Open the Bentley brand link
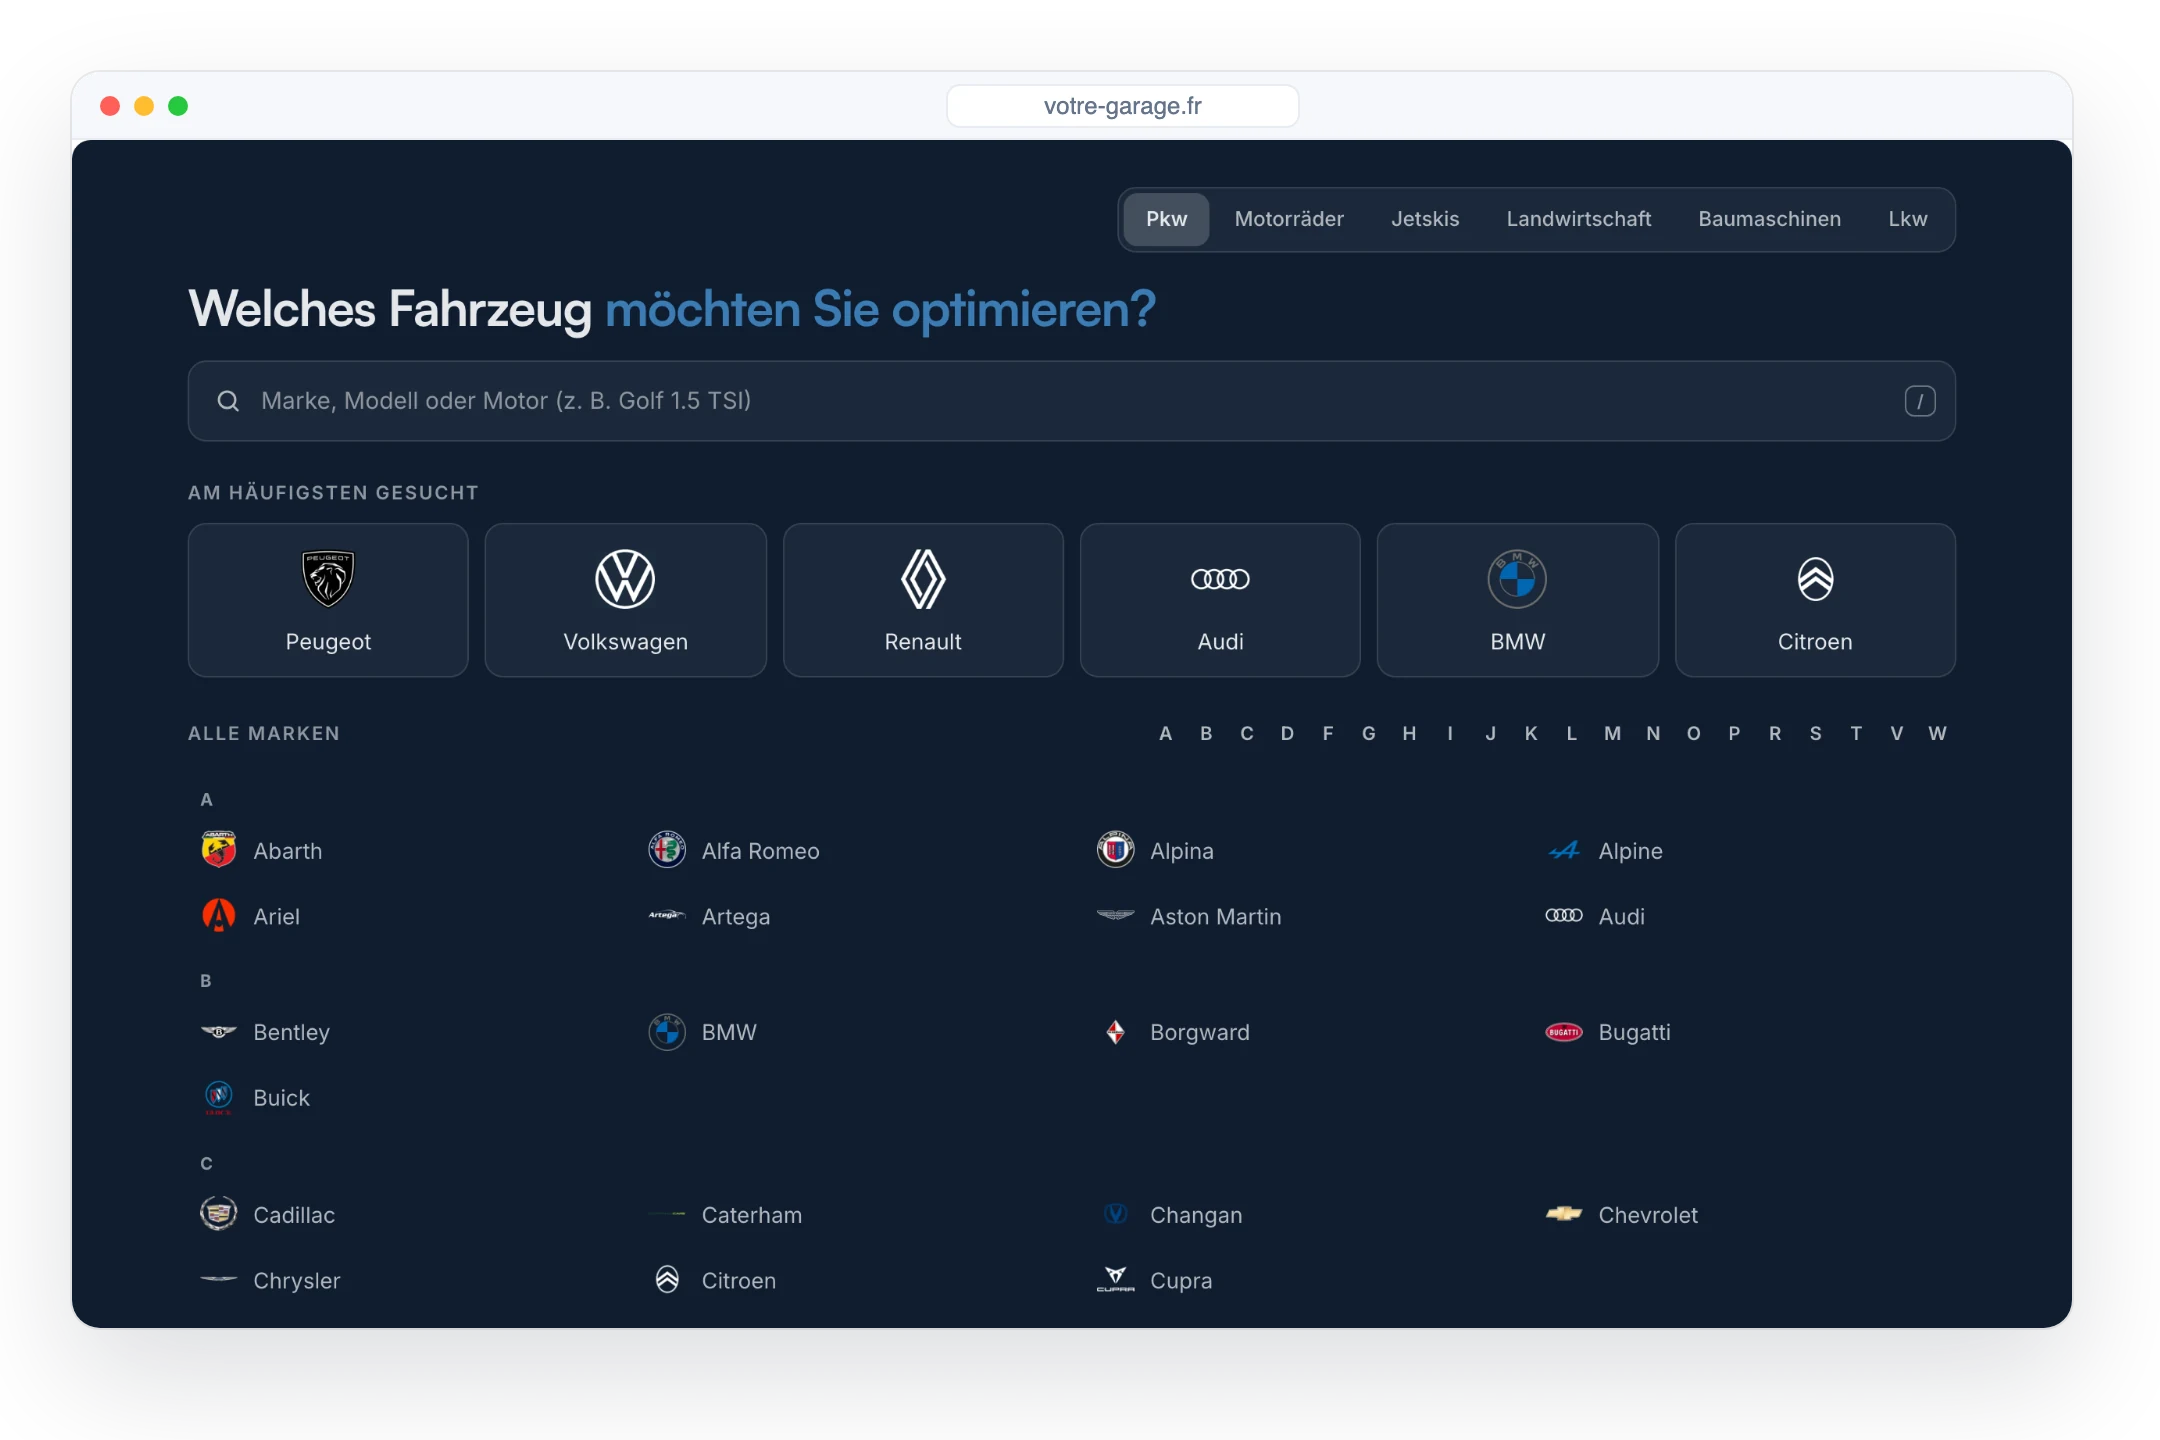Viewport: 2160px width, 1440px height. click(266, 1032)
